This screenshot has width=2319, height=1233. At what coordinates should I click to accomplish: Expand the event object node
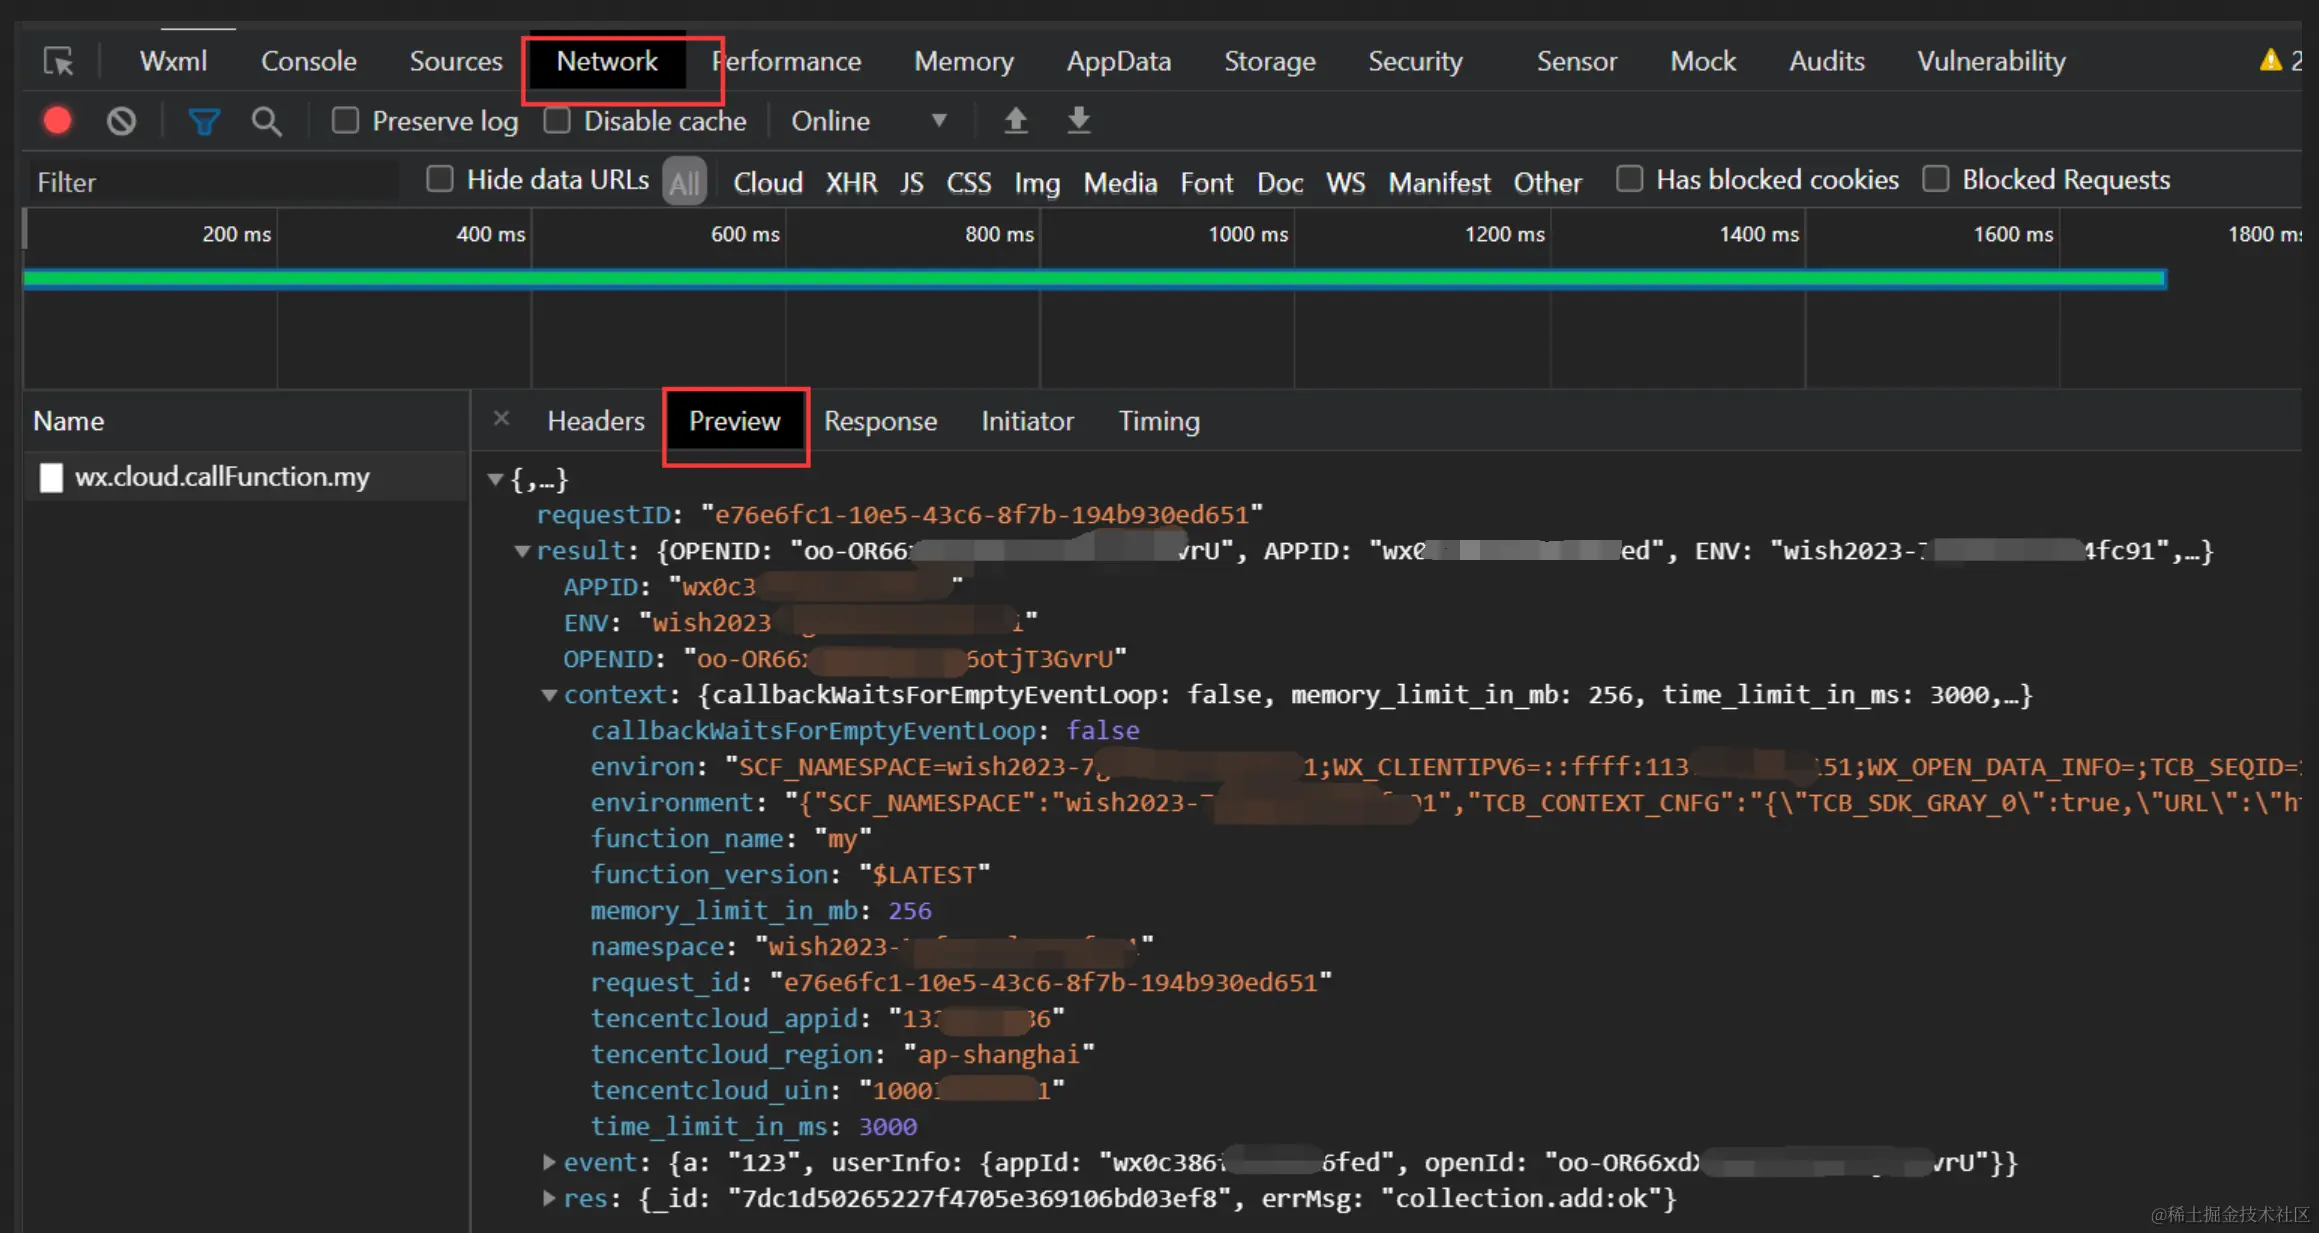coord(549,1162)
